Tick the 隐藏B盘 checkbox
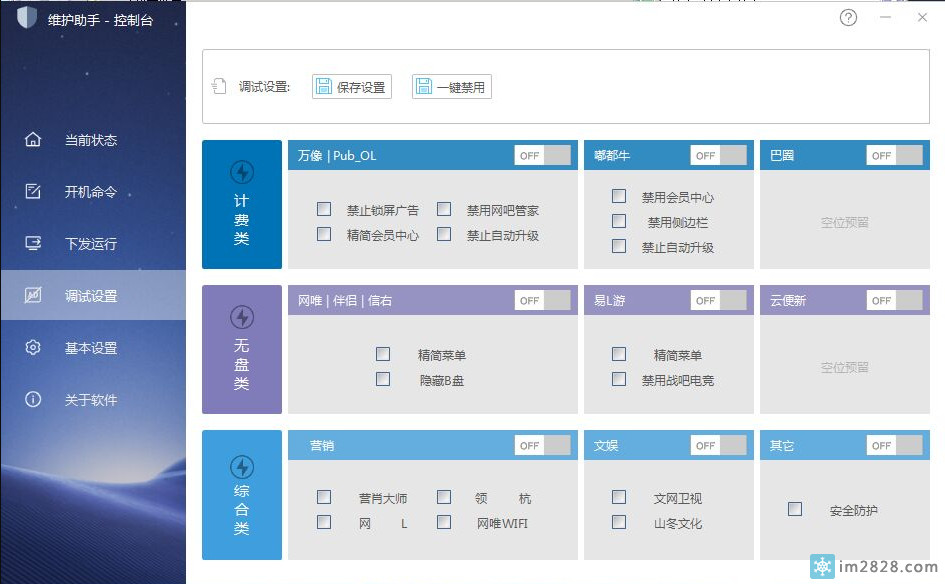945x584 pixels. 383,379
